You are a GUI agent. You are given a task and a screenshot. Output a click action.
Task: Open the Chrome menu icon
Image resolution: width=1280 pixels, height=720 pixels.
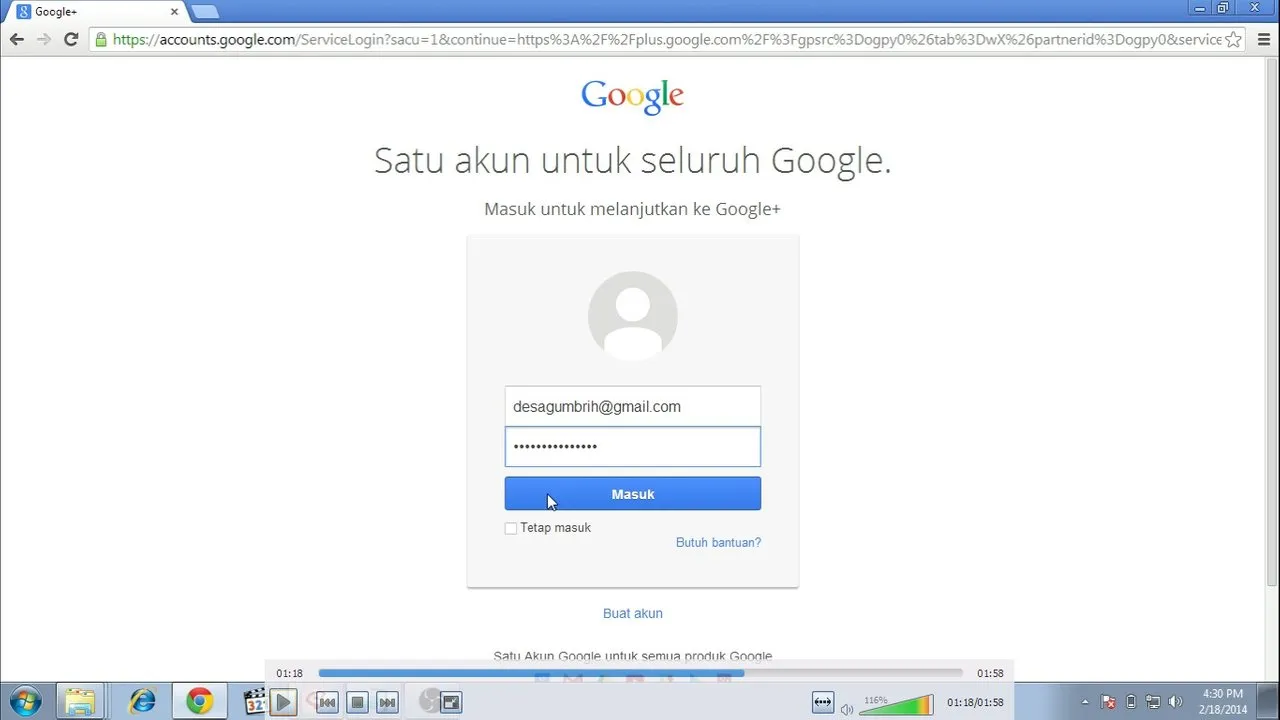pos(1262,40)
